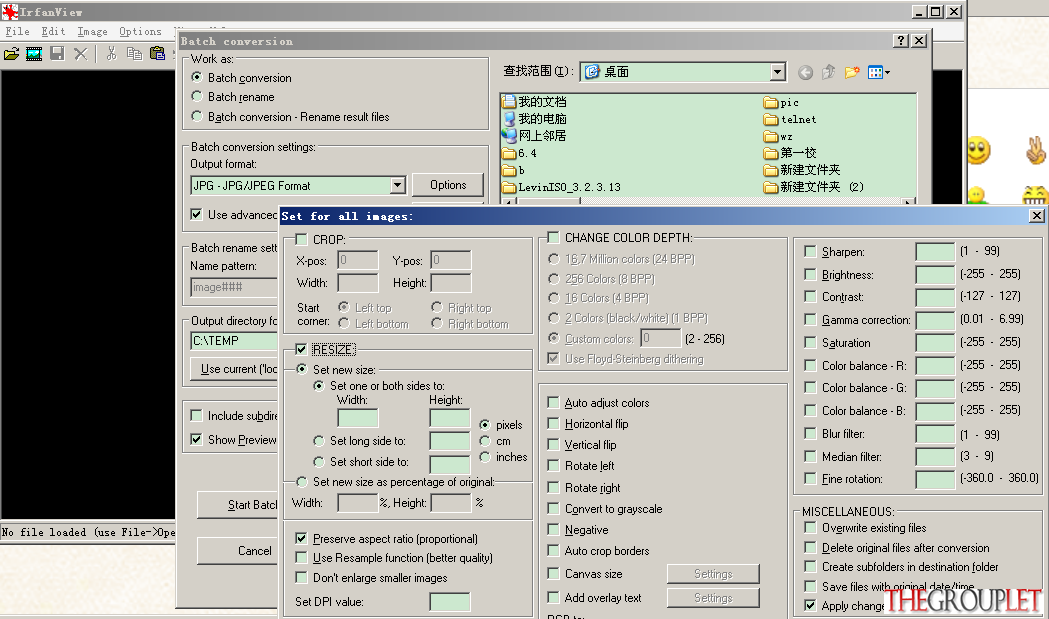Uncheck the RESIZE checkbox

[x=301, y=349]
